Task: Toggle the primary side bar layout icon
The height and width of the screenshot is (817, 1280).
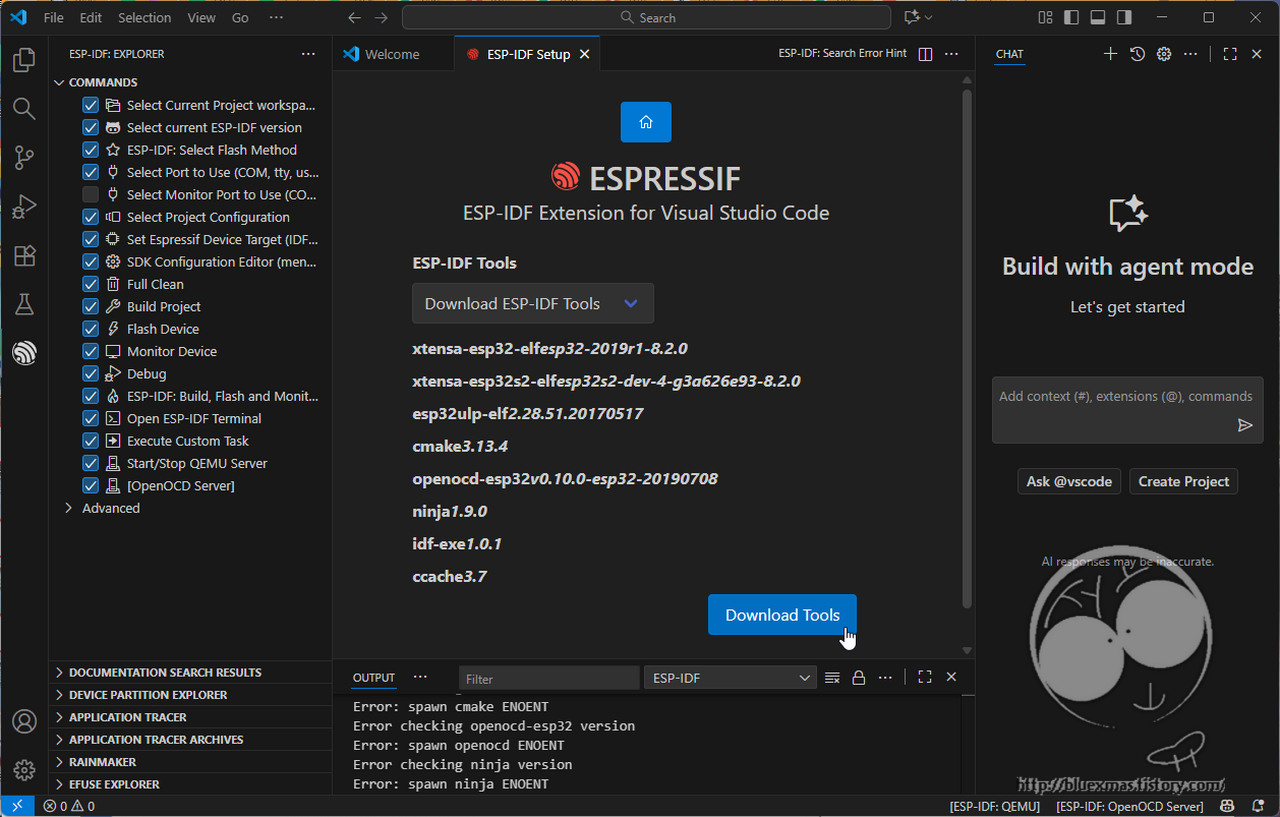Action: (x=1071, y=17)
